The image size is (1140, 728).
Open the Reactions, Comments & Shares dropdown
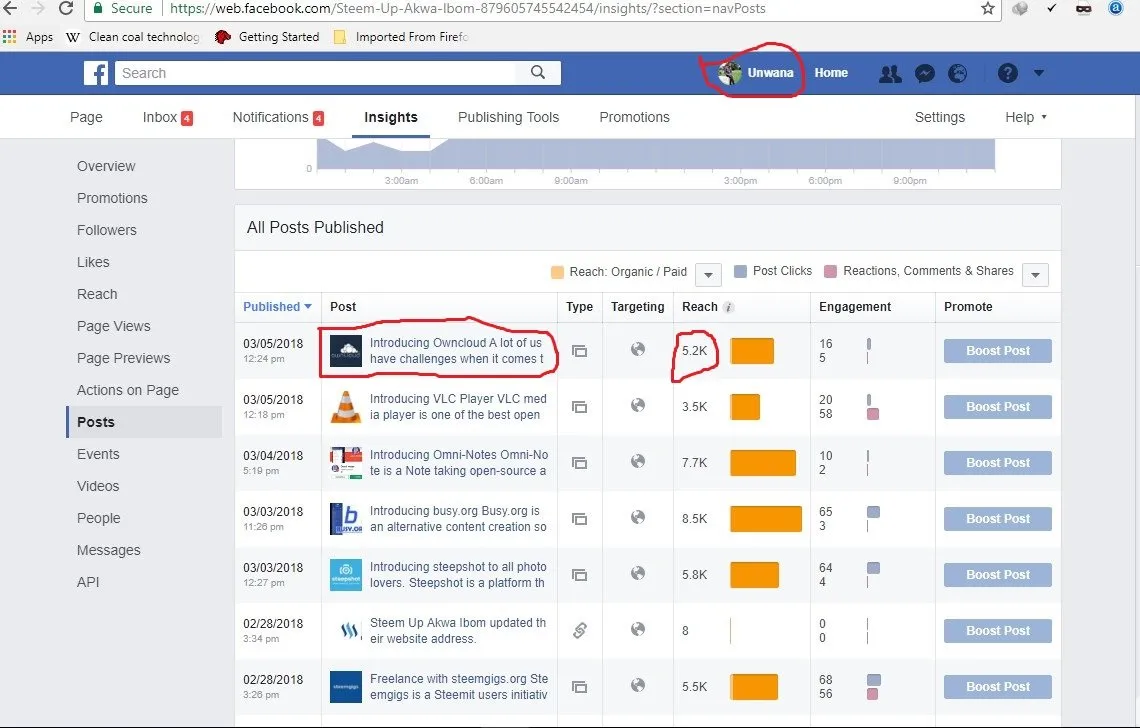1035,275
